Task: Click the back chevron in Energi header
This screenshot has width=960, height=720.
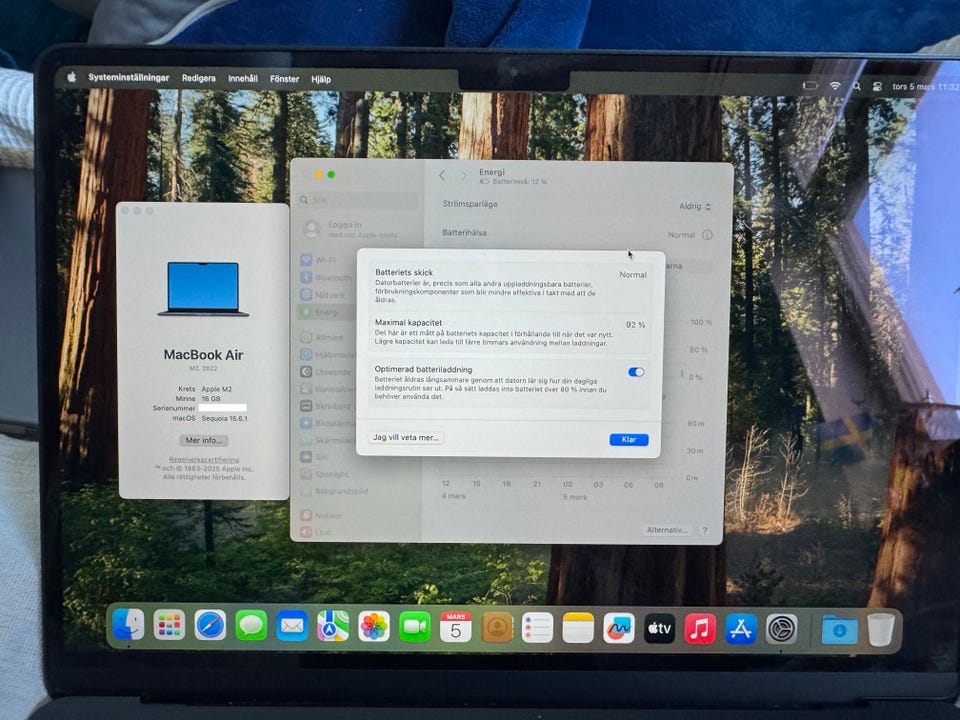Action: tap(442, 175)
